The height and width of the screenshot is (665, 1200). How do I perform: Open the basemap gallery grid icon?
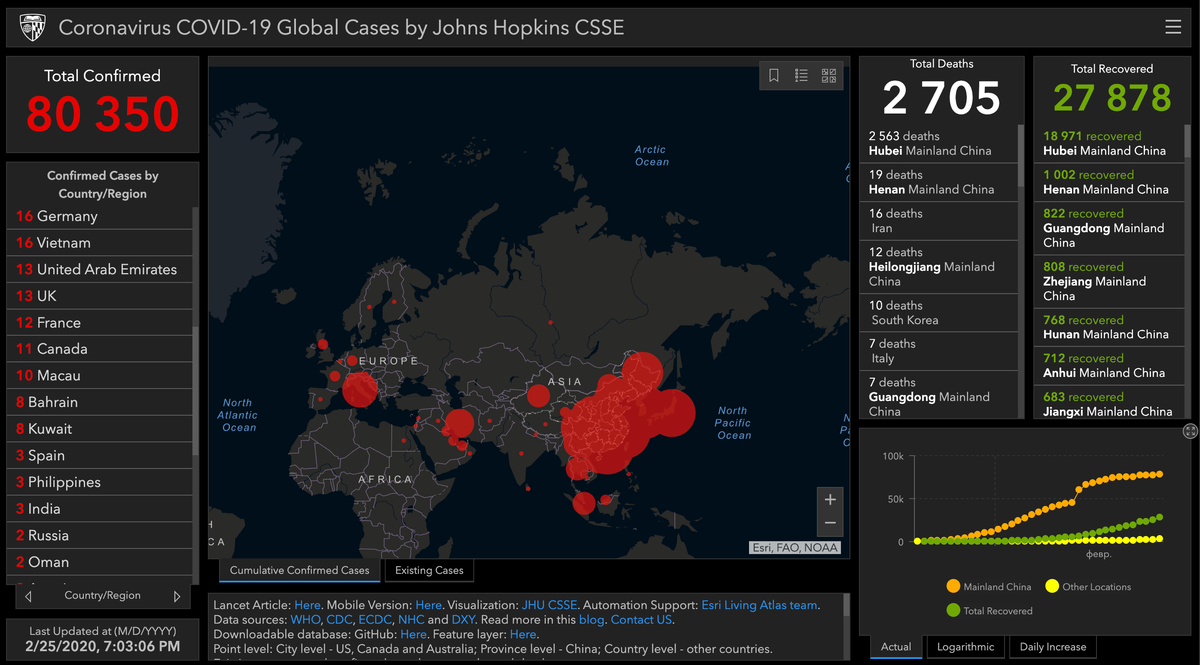[828, 75]
